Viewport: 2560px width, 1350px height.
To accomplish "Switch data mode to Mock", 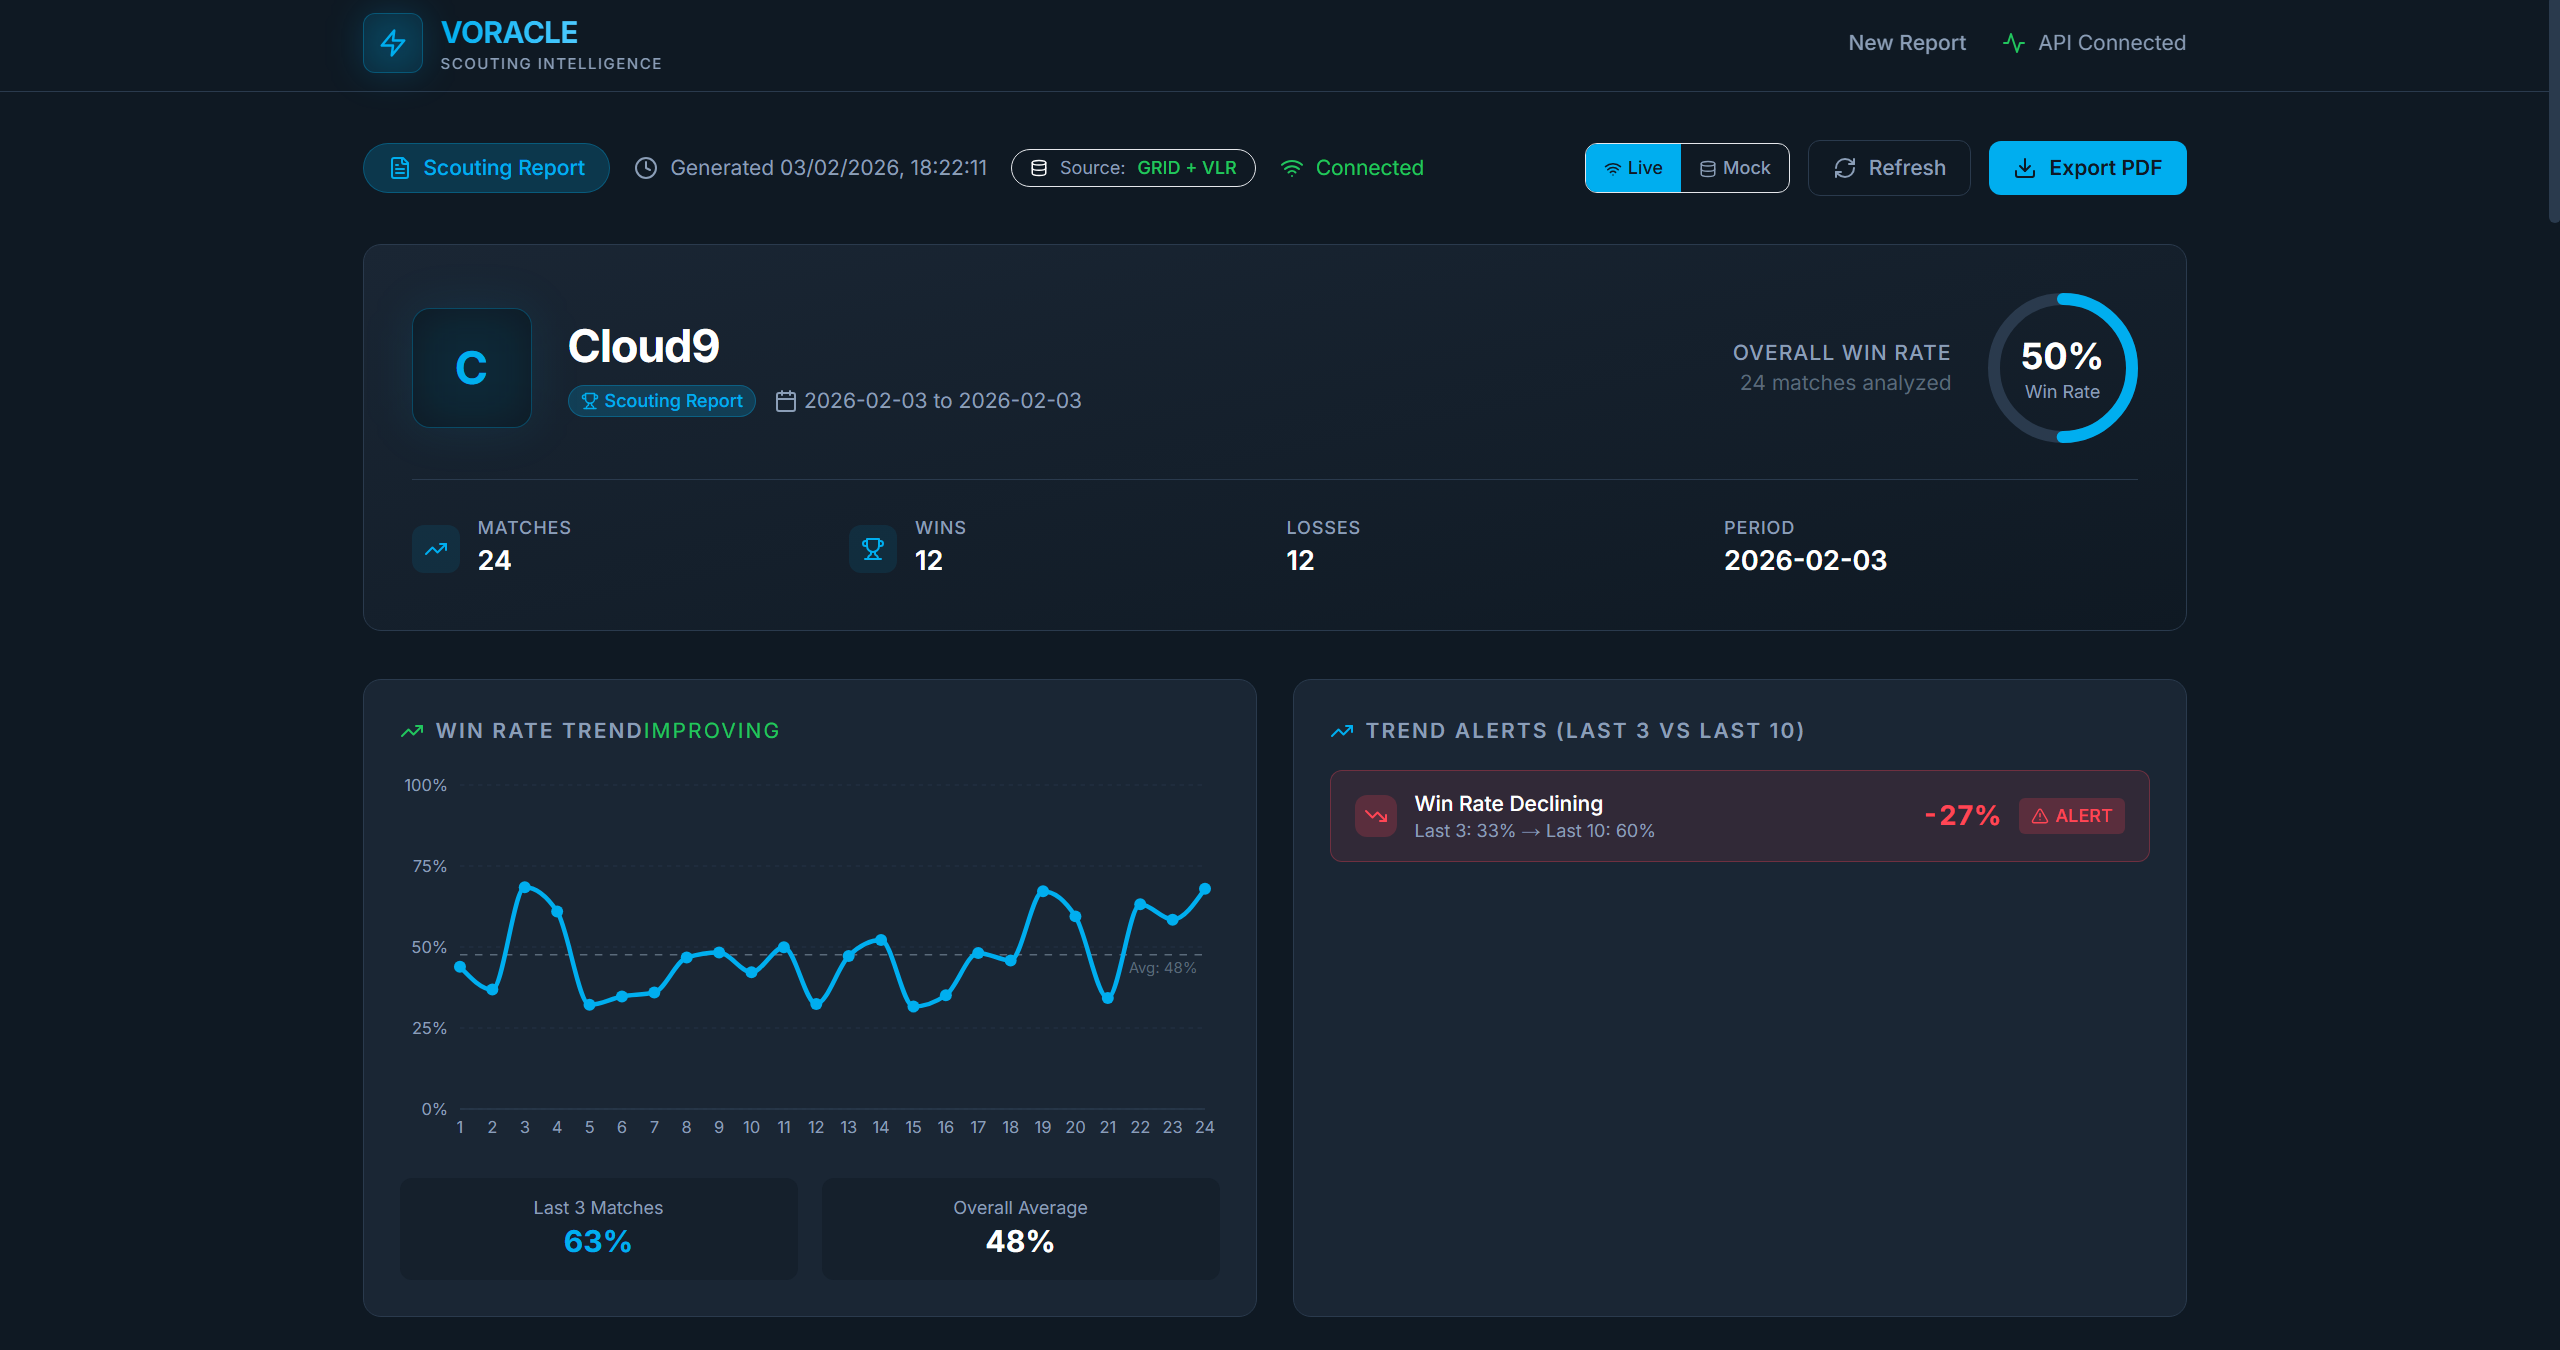I will coord(1735,168).
